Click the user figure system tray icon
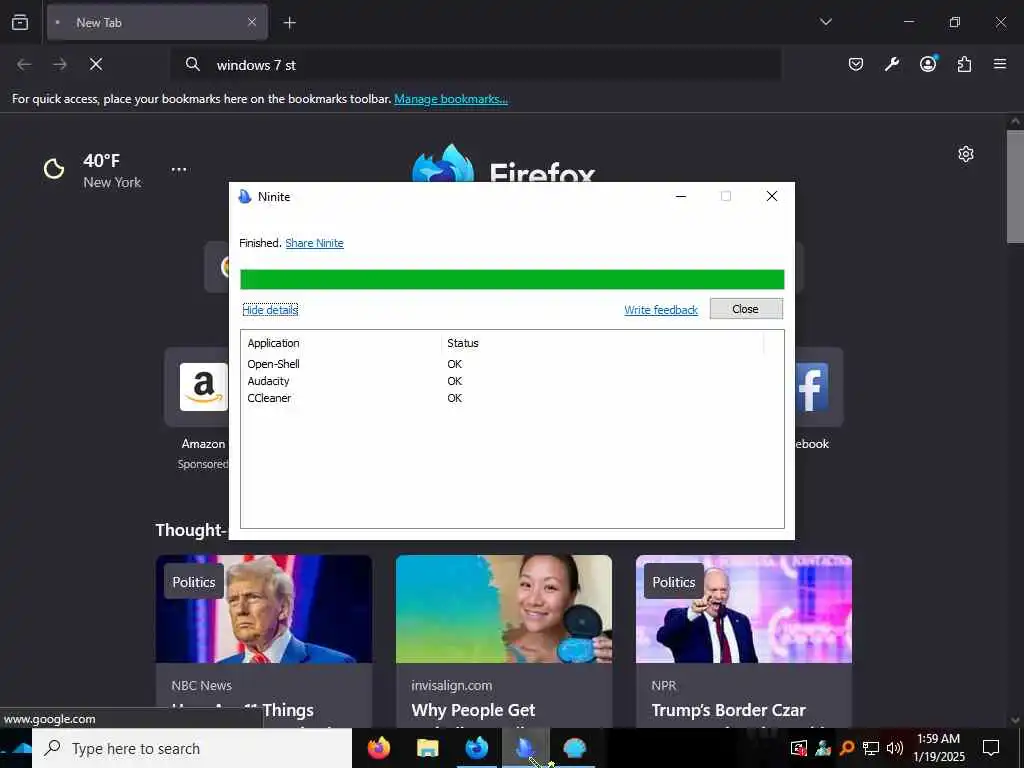 pyautogui.click(x=823, y=748)
